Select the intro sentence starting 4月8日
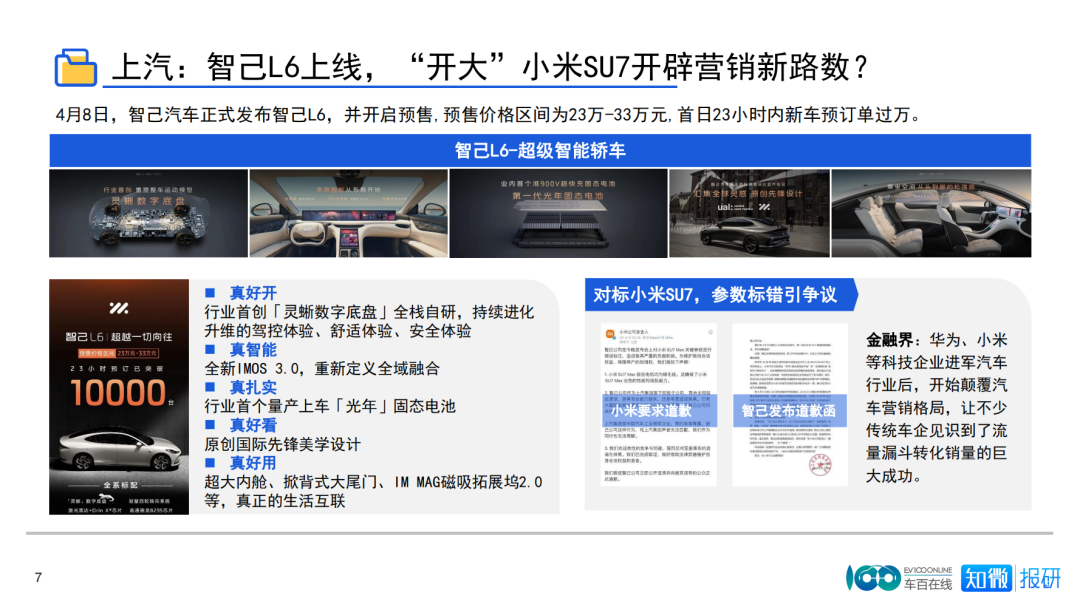This screenshot has height=607, width=1080. [x=488, y=114]
